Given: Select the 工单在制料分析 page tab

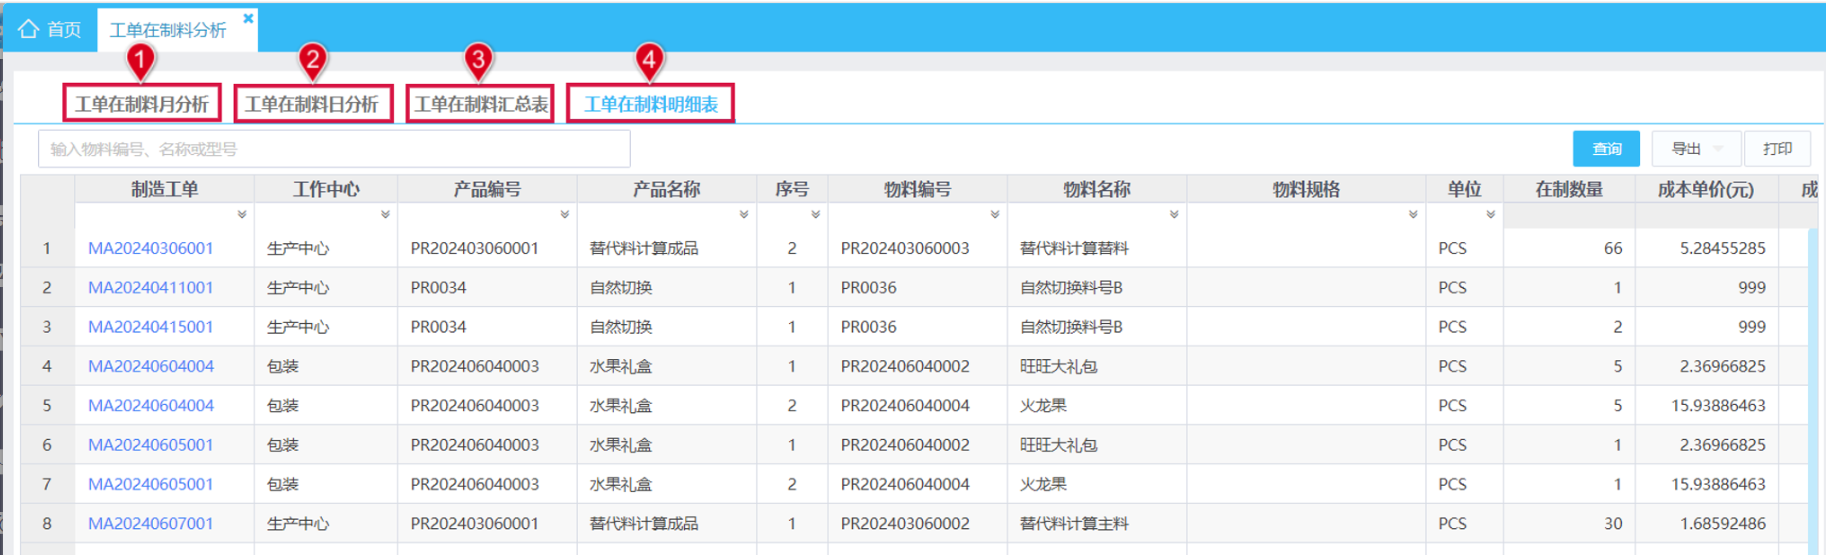Looking at the screenshot, I should click(168, 31).
